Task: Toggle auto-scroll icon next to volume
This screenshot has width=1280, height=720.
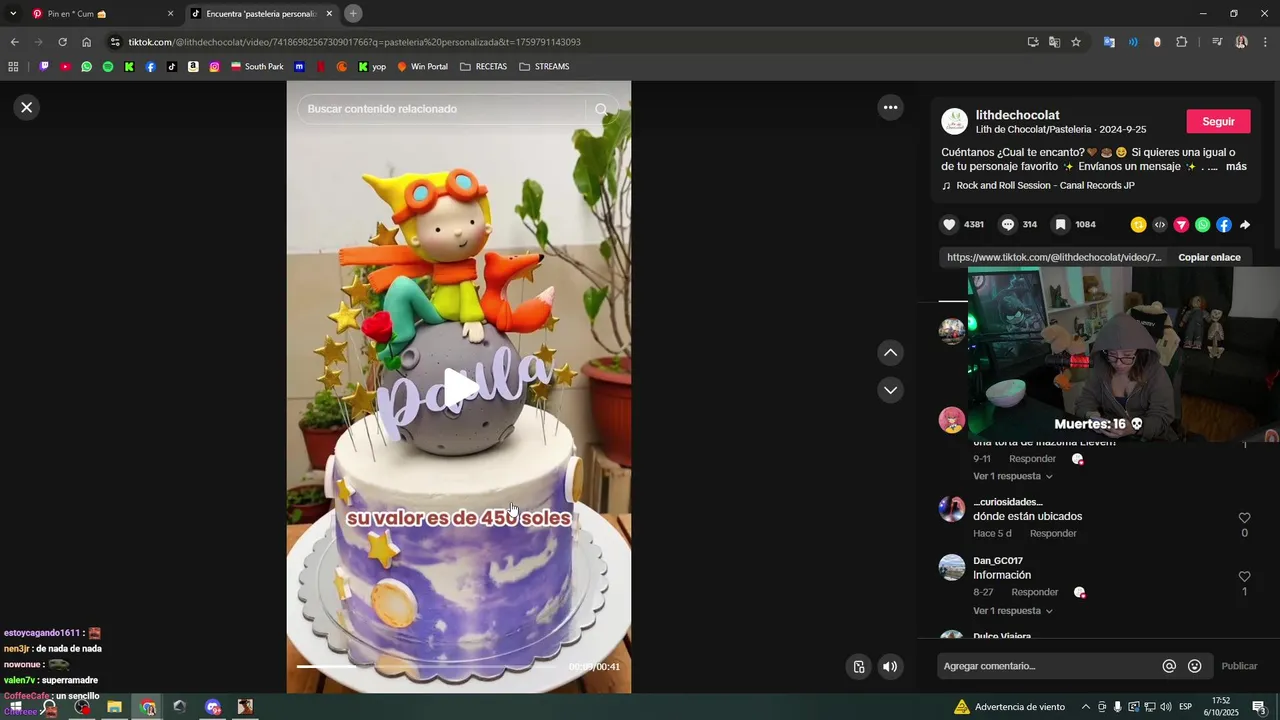Action: (x=858, y=667)
